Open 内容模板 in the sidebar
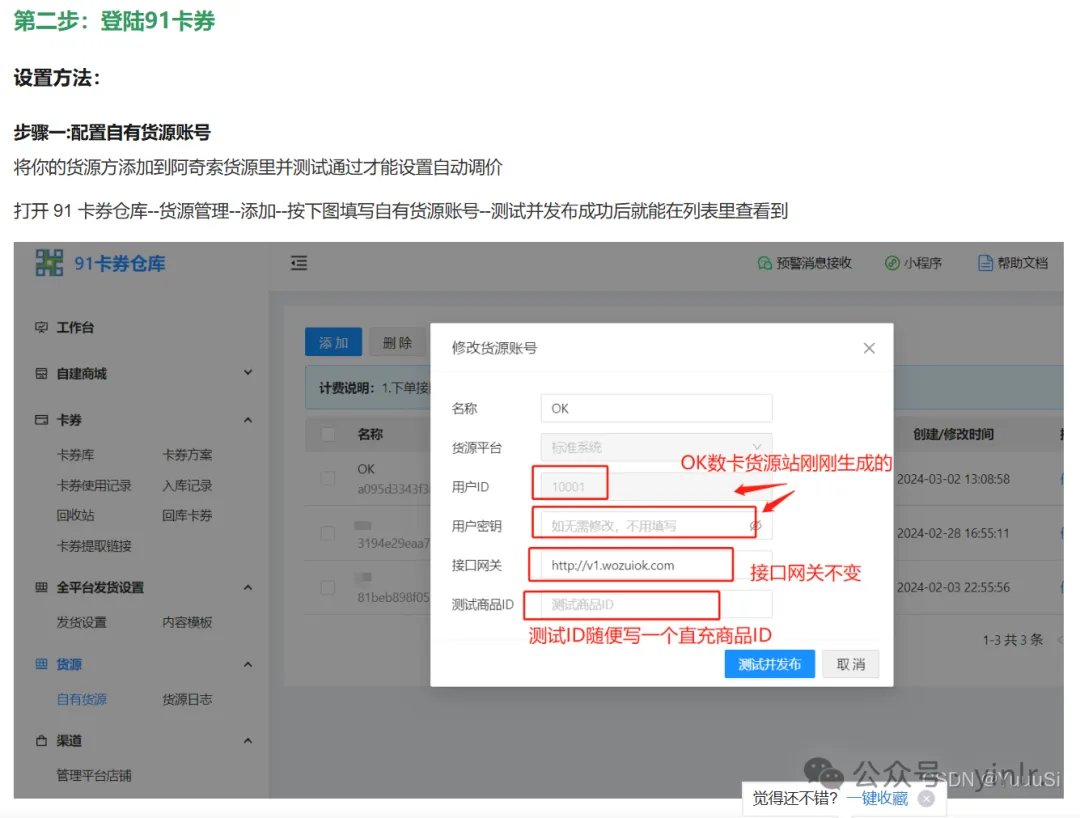1080x818 pixels. pos(187,622)
